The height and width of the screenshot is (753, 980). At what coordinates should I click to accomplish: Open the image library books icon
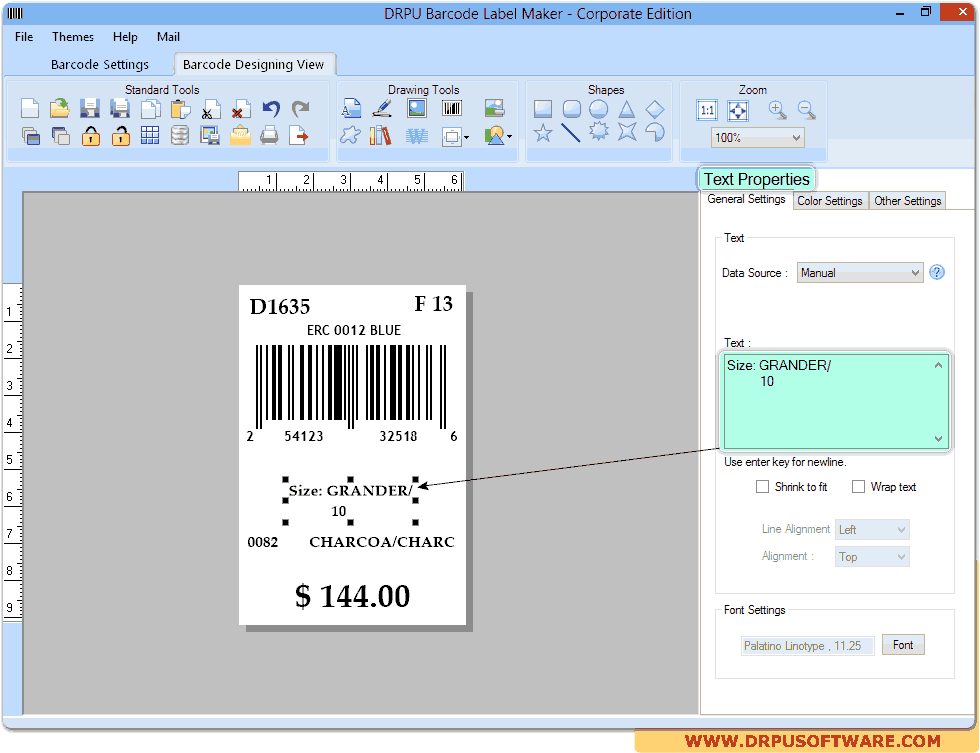pyautogui.click(x=381, y=135)
